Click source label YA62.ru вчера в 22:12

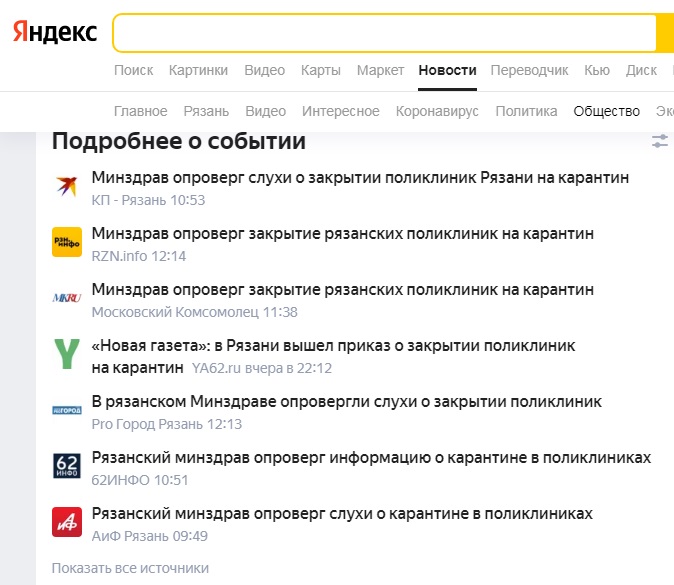click(x=262, y=368)
